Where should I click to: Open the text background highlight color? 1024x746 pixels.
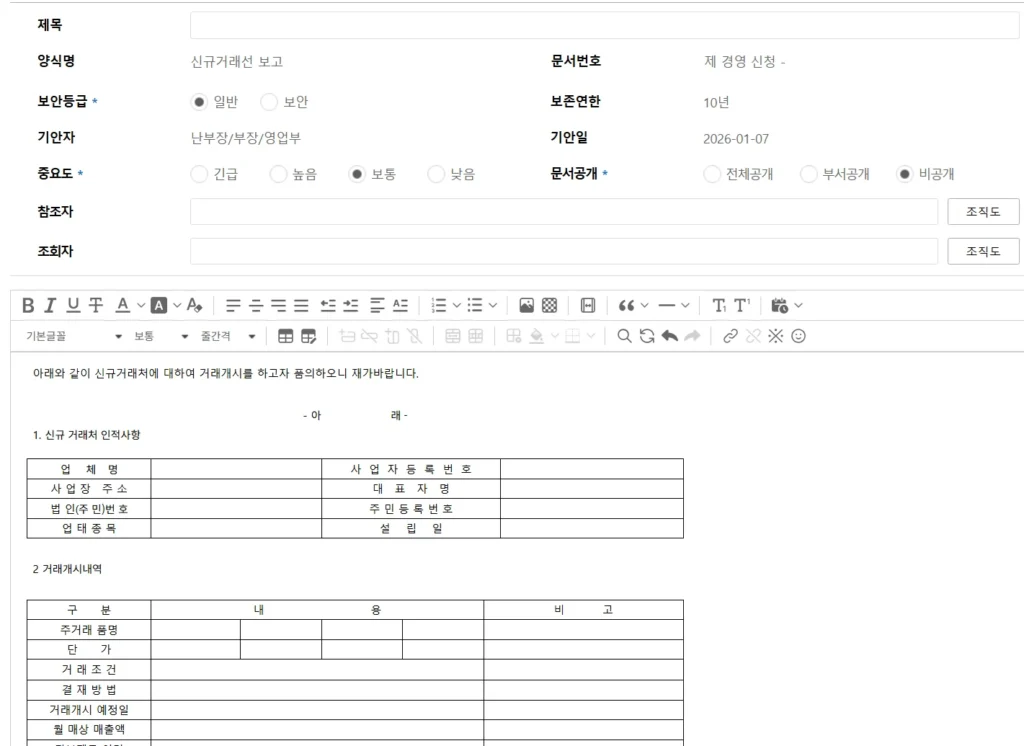(x=158, y=305)
